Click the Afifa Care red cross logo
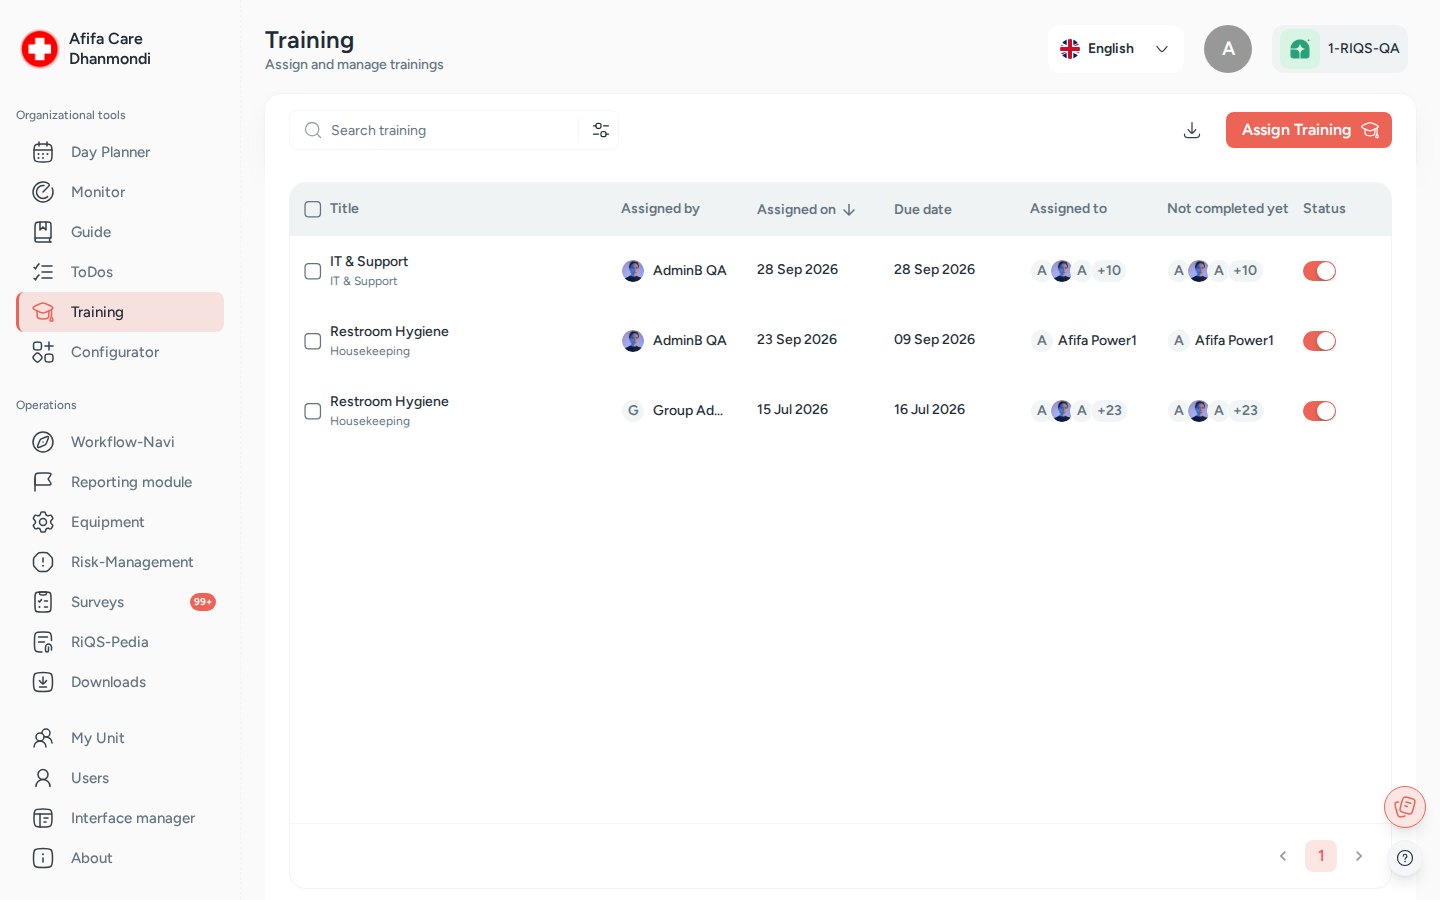This screenshot has width=1440, height=900. click(40, 49)
